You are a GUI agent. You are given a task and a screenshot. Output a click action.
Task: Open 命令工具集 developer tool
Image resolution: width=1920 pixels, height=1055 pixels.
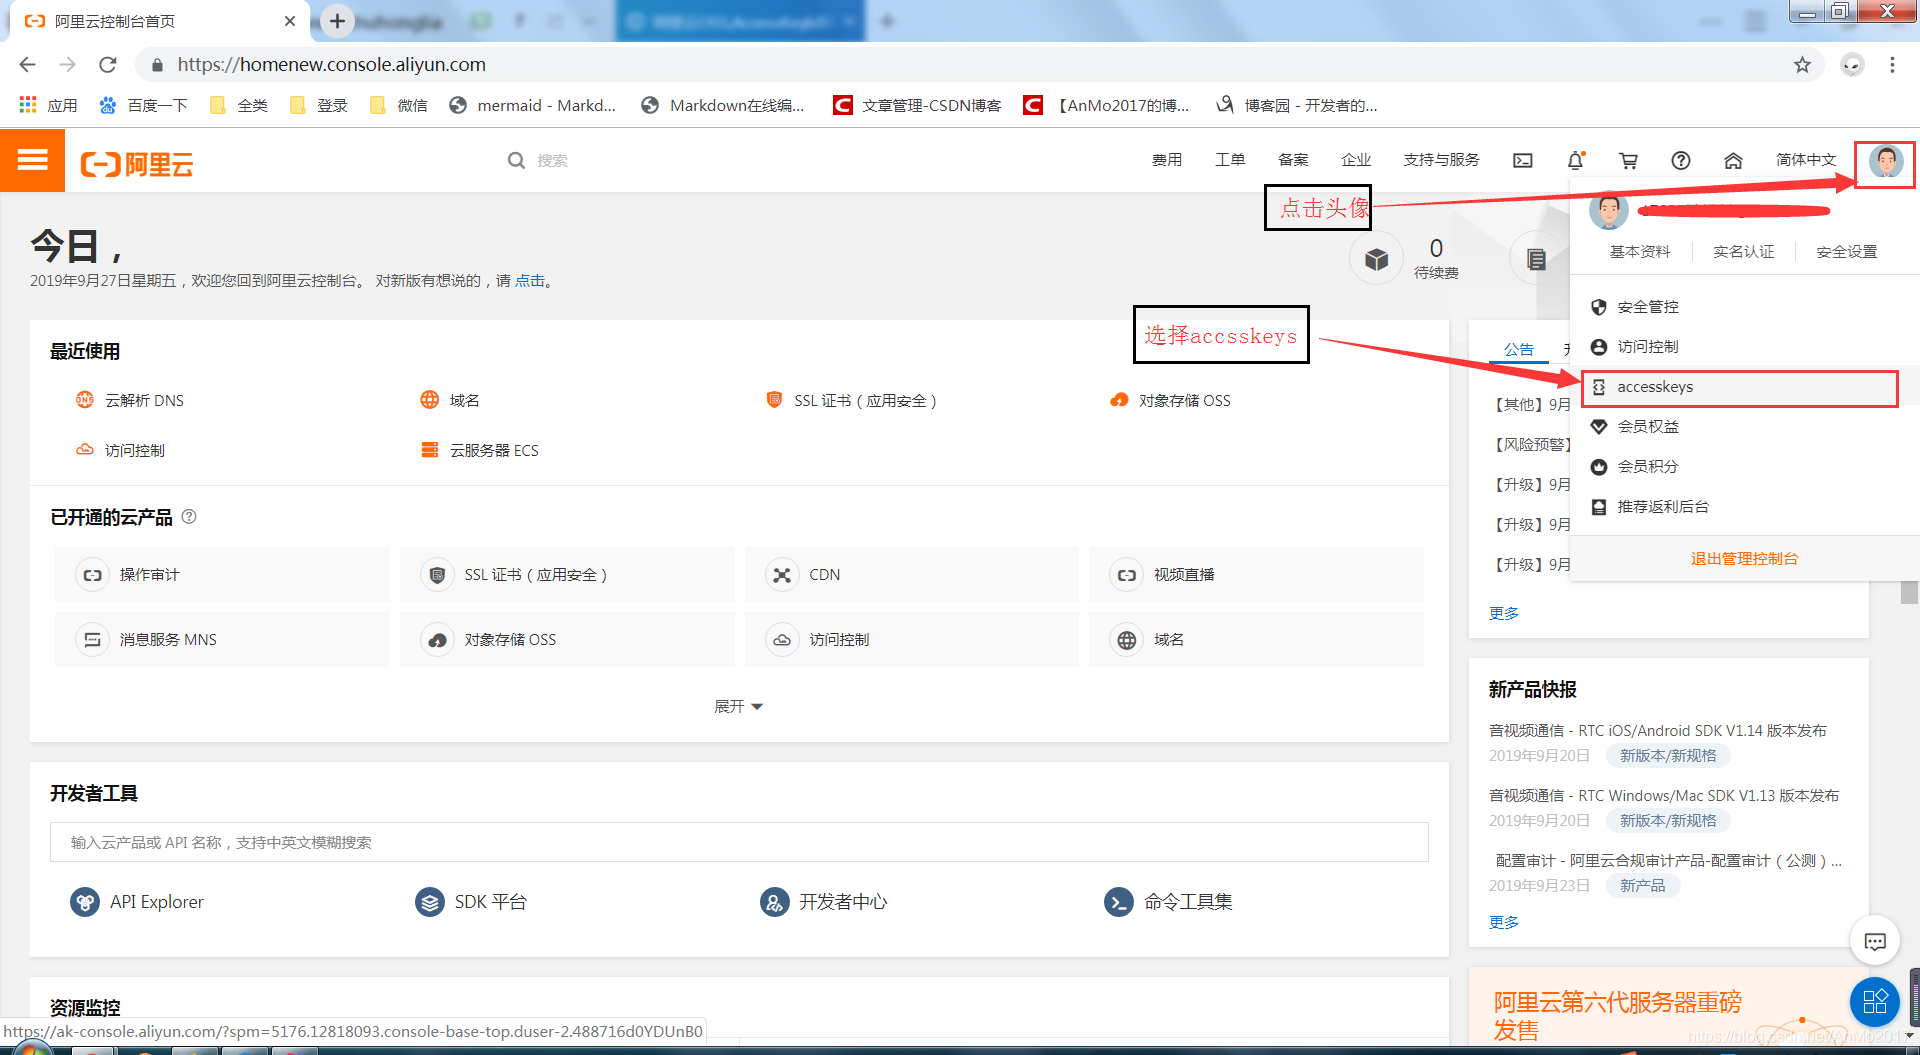tap(1168, 902)
